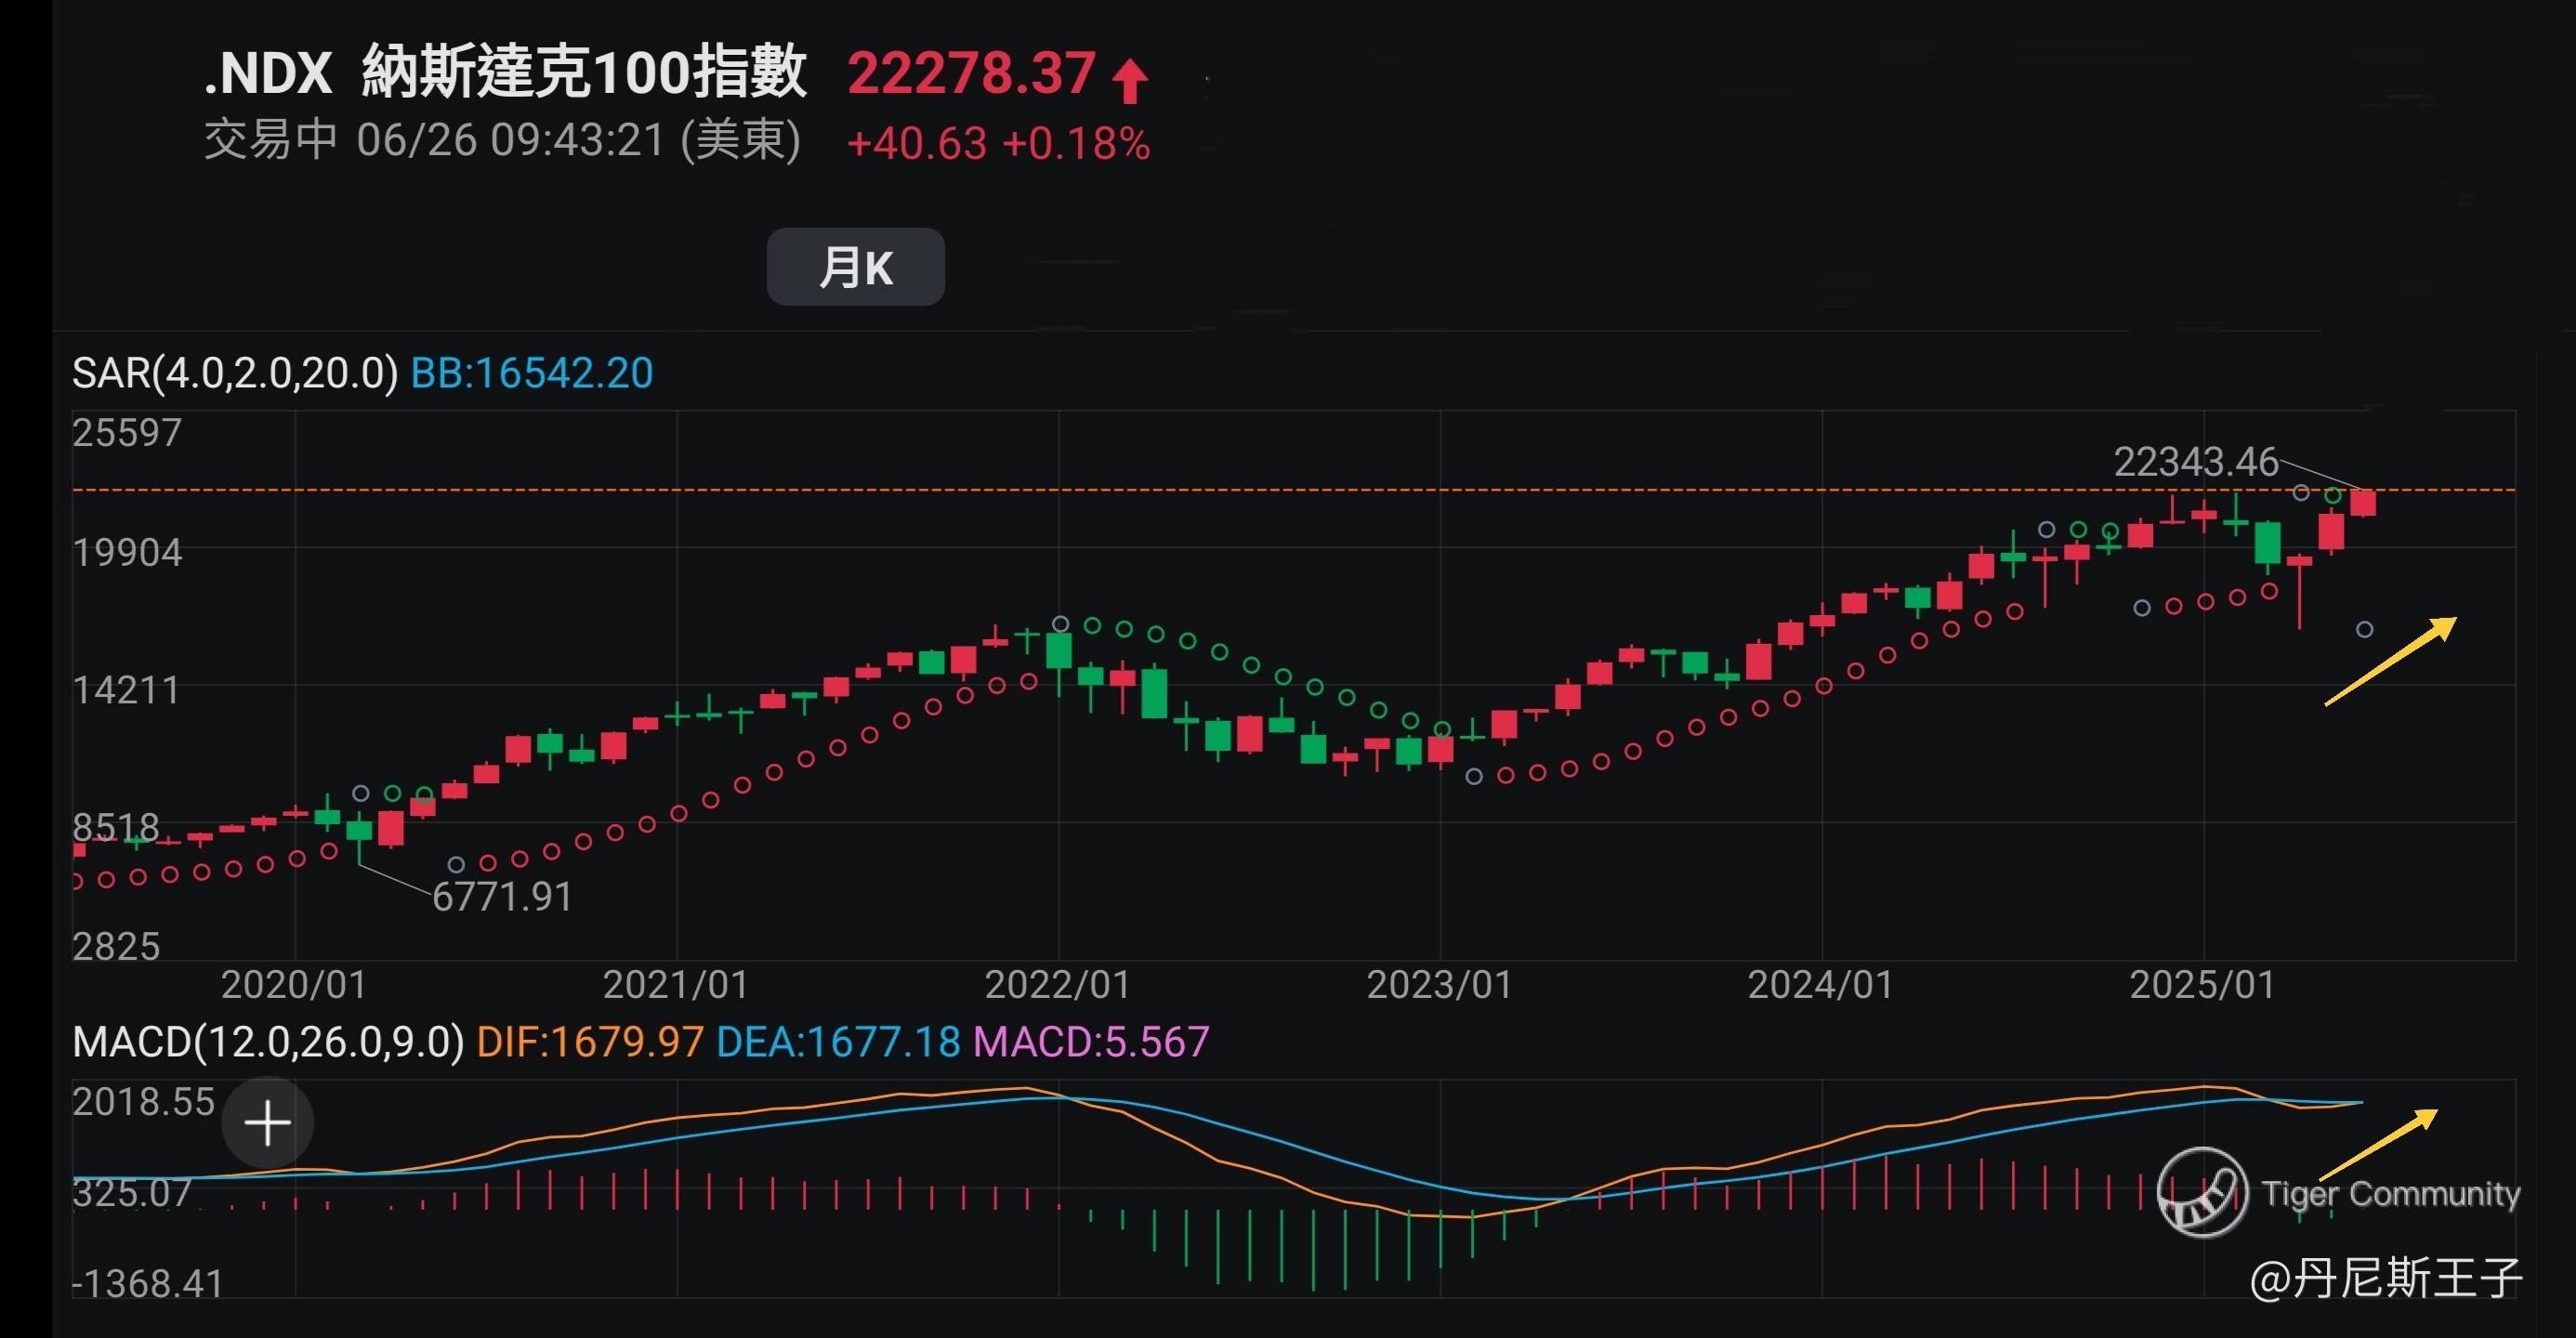This screenshot has width=2576, height=1338.
Task: Click the 19904 price axis label
Action: (127, 553)
